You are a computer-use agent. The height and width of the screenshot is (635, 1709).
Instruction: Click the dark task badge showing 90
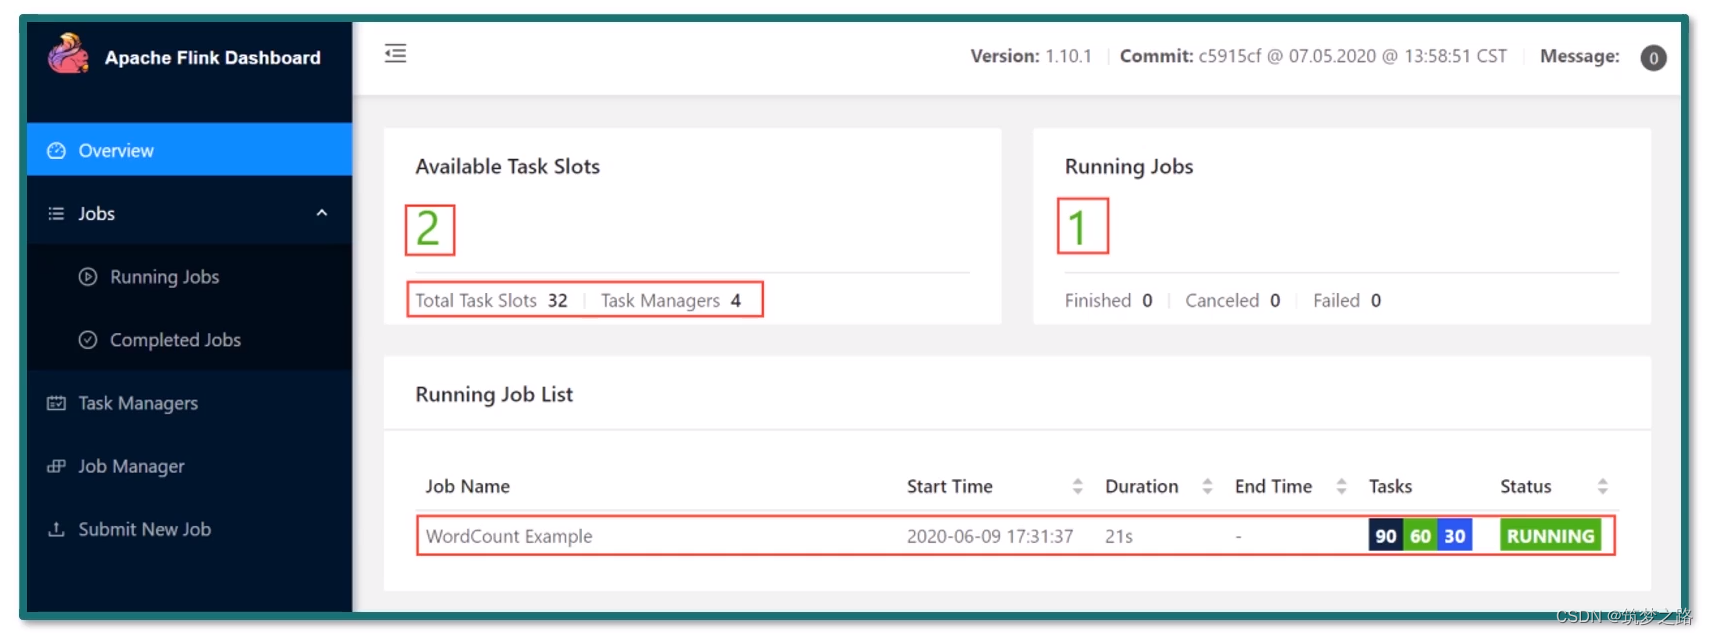1385,536
